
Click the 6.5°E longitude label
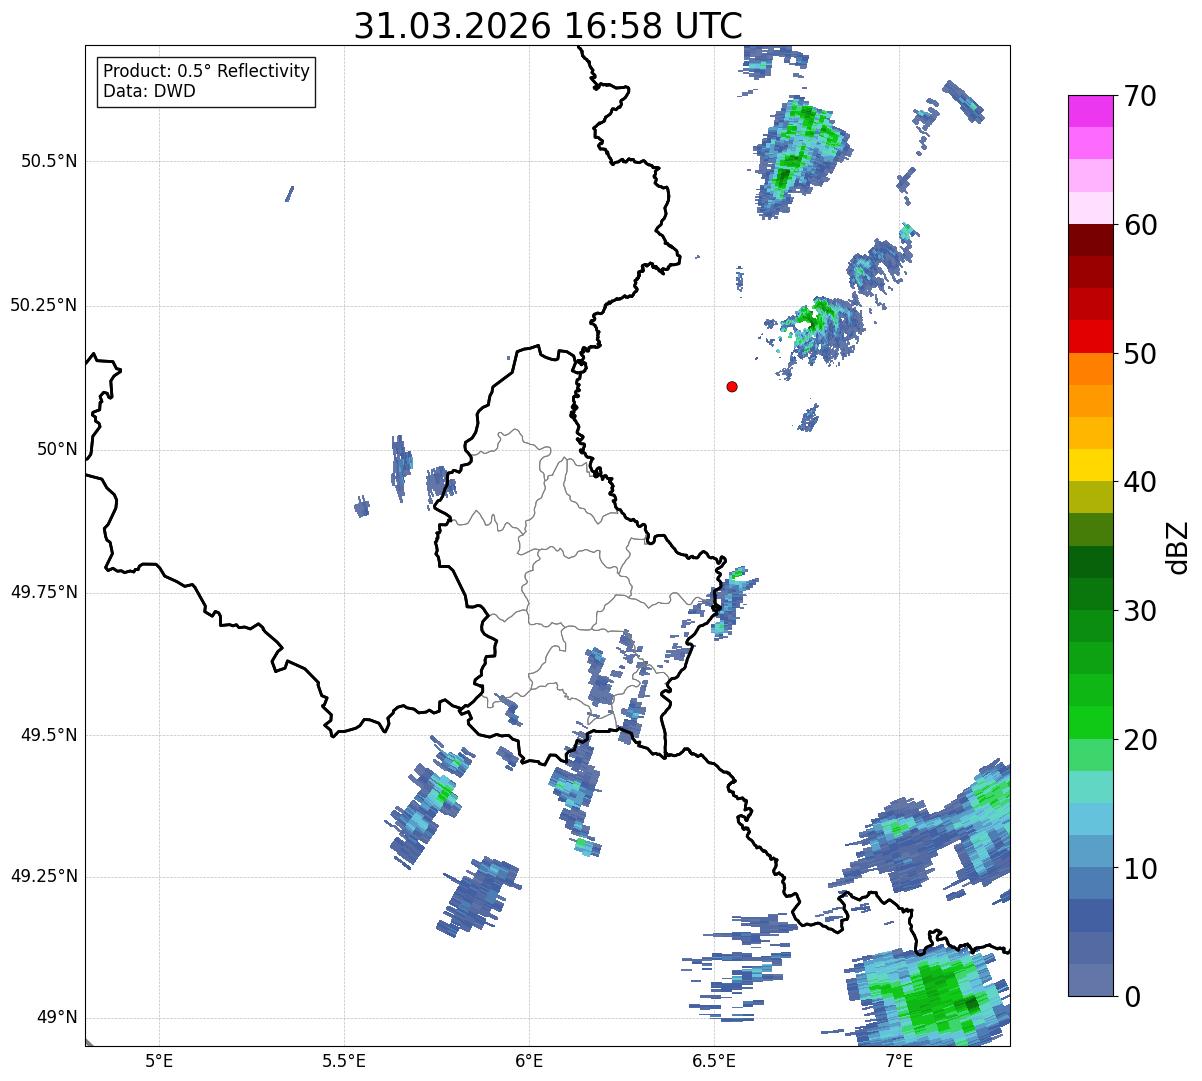[x=714, y=1060]
